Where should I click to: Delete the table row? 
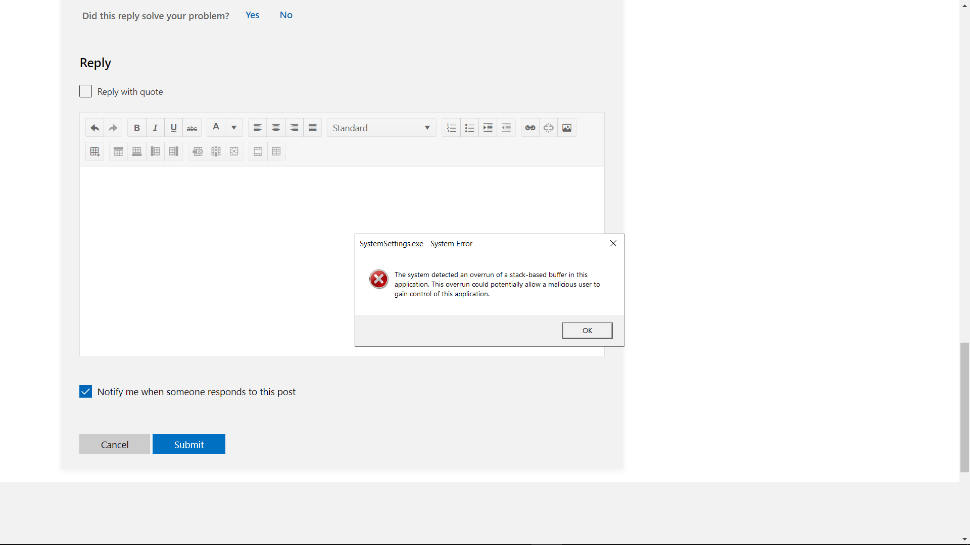[197, 152]
